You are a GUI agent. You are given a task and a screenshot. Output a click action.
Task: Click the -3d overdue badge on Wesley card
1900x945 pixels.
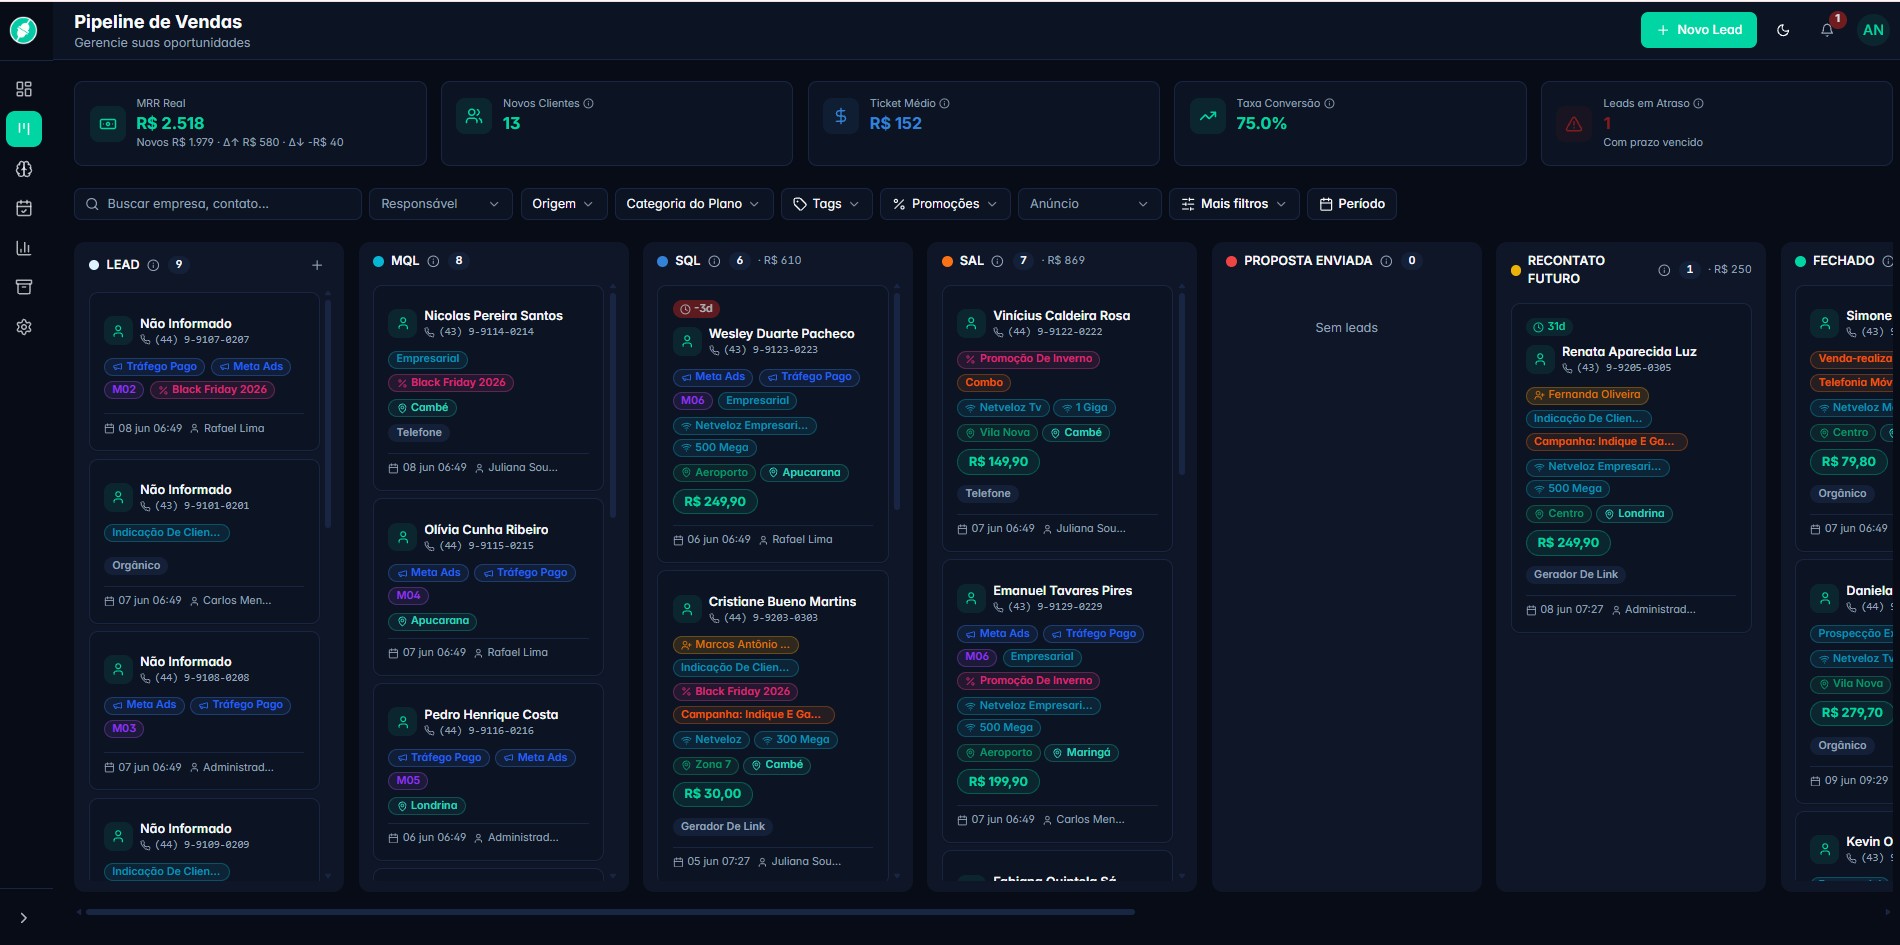698,309
